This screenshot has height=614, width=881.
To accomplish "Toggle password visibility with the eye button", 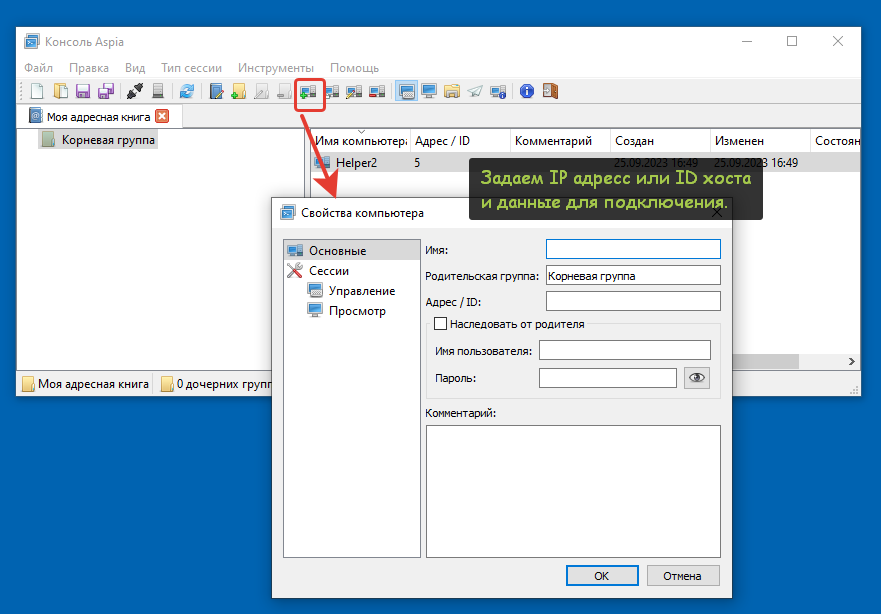I will (x=697, y=377).
